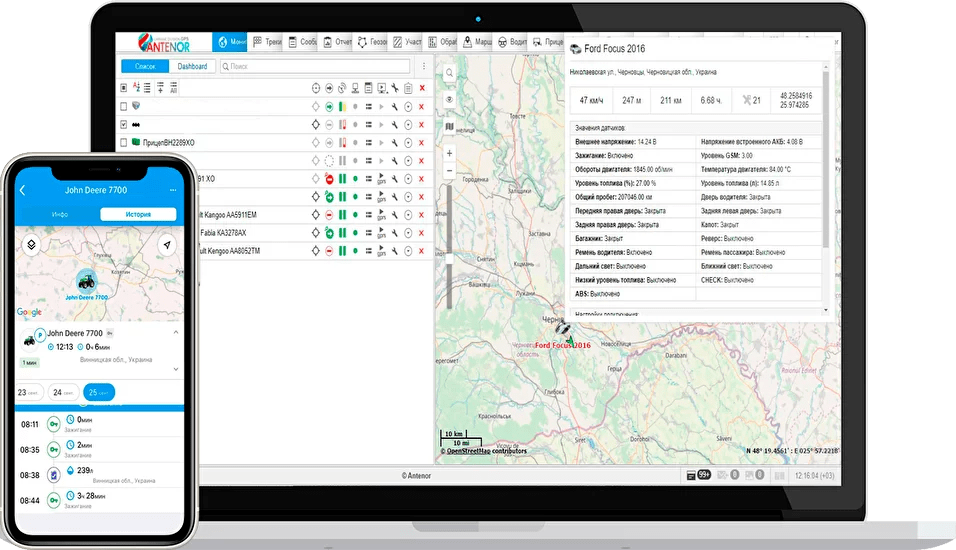Open the Мониторинг tab with globe icon

[x=230, y=41]
